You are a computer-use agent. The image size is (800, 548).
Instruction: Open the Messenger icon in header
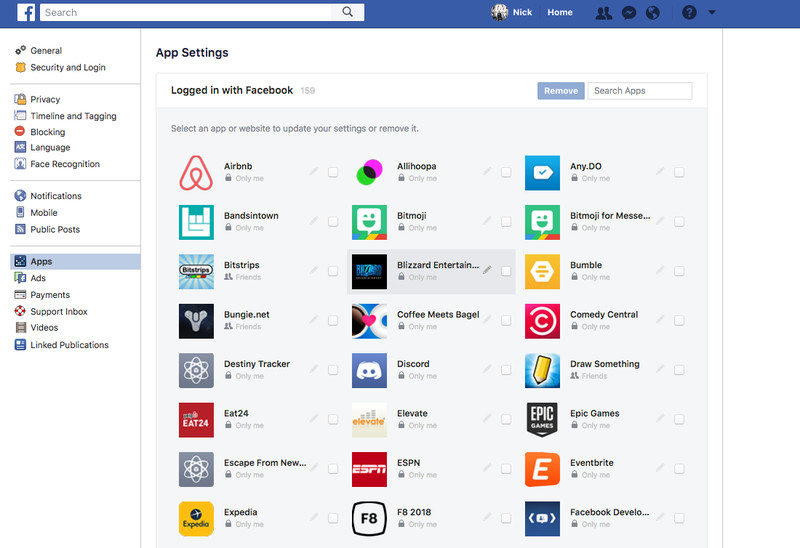click(x=629, y=13)
